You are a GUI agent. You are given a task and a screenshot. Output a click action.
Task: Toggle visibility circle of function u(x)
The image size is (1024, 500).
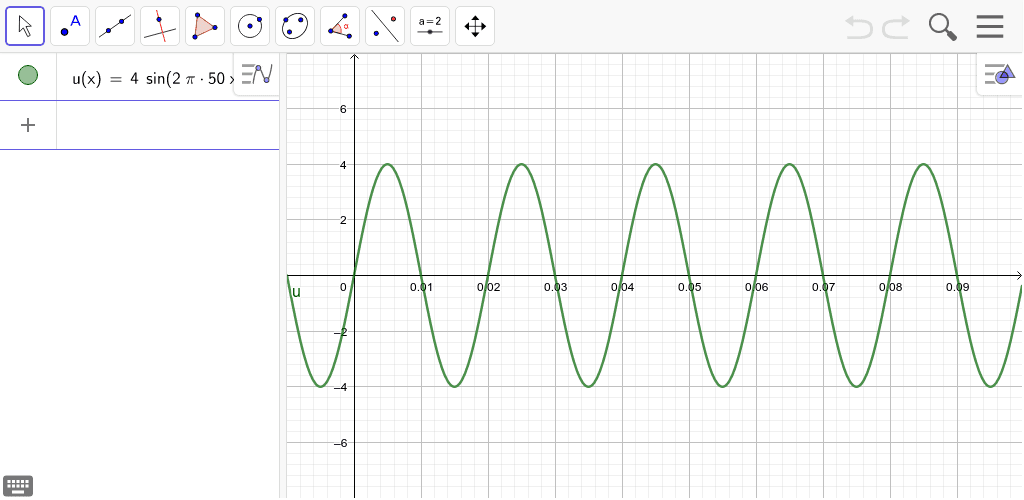[28, 75]
